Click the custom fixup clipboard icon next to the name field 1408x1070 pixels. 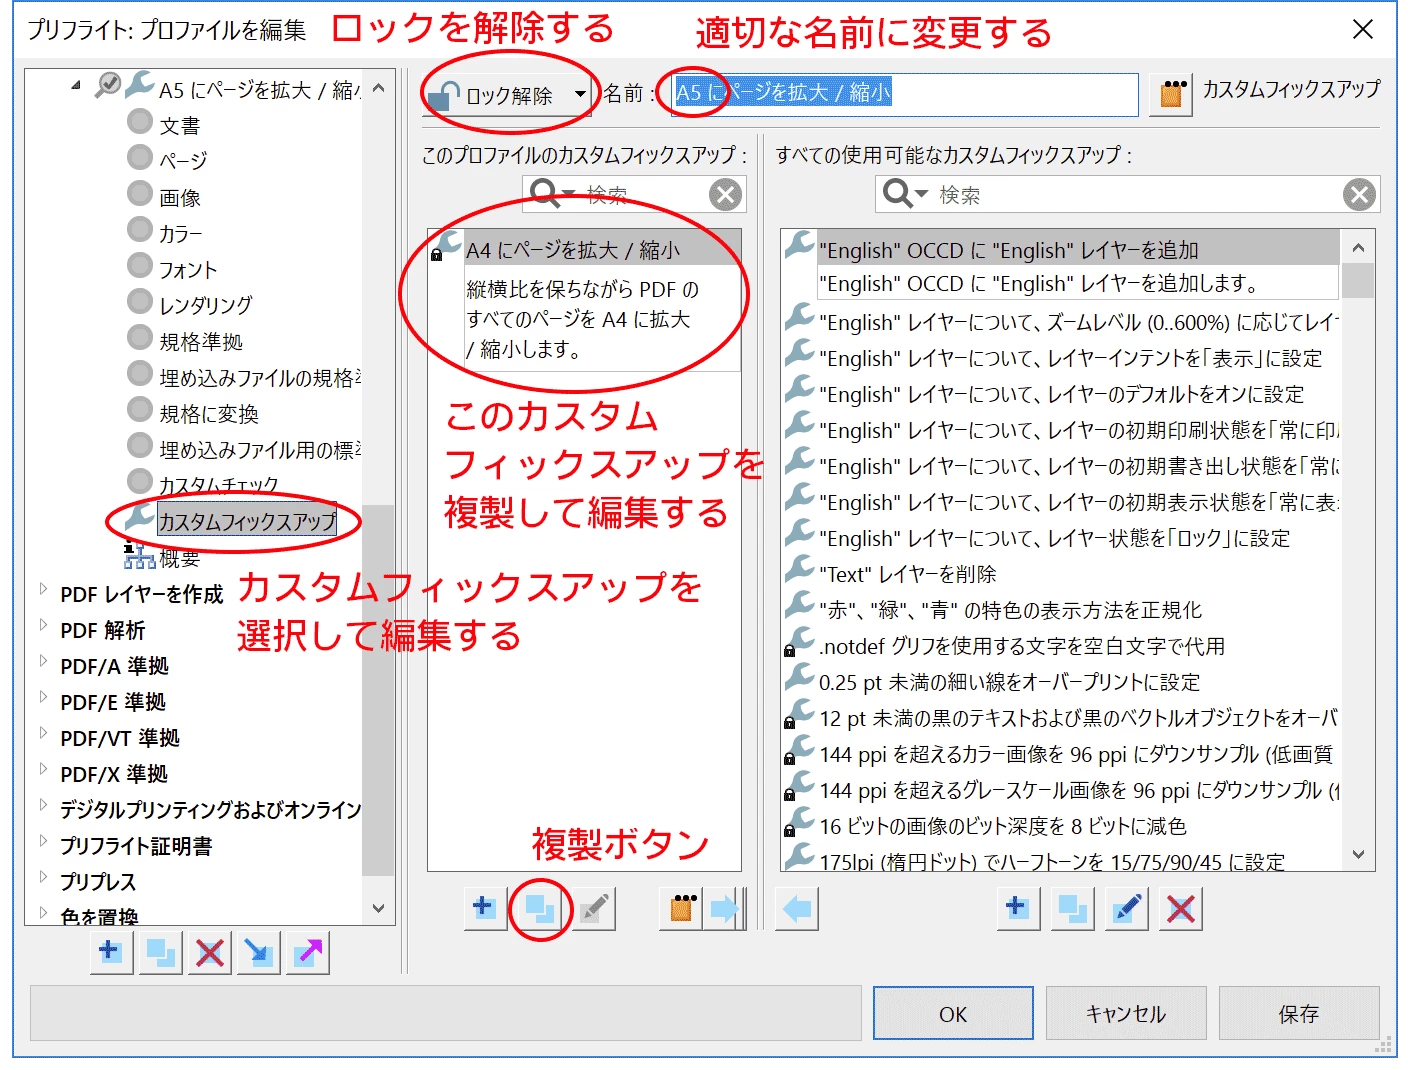pyautogui.click(x=1171, y=95)
